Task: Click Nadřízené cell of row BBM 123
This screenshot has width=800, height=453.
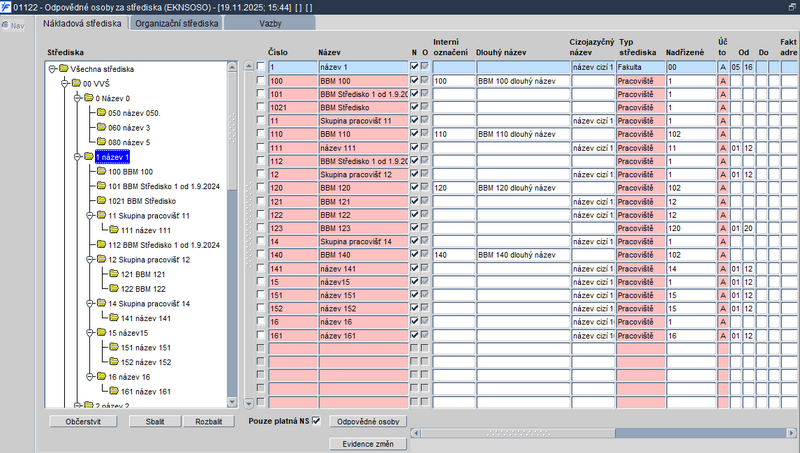Action: [x=691, y=228]
